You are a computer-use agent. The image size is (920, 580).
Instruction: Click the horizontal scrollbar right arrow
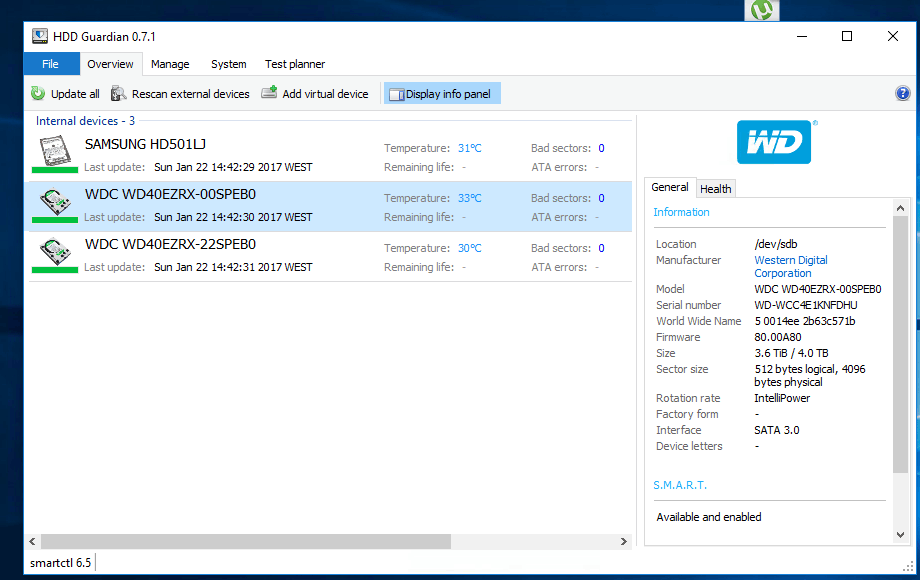(624, 541)
